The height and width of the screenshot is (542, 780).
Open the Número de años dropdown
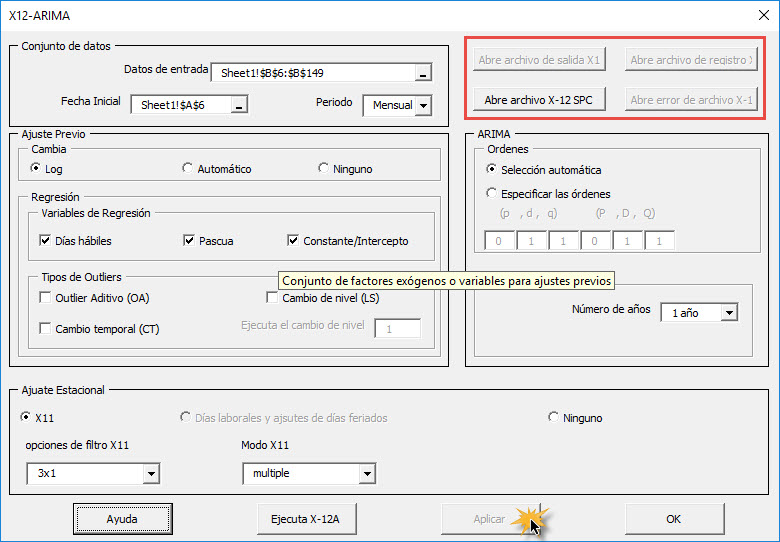pyautogui.click(x=729, y=313)
